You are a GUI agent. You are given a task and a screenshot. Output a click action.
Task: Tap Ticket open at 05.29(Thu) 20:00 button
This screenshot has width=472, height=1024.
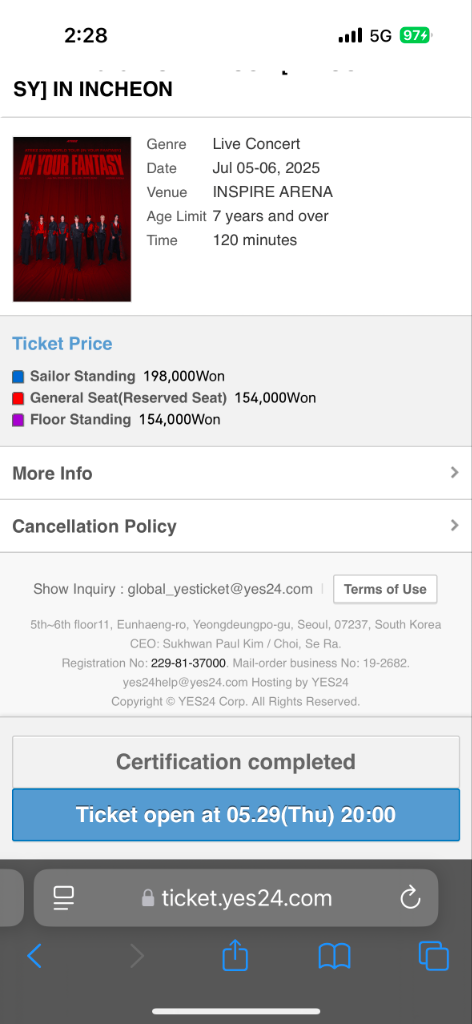pyautogui.click(x=236, y=815)
